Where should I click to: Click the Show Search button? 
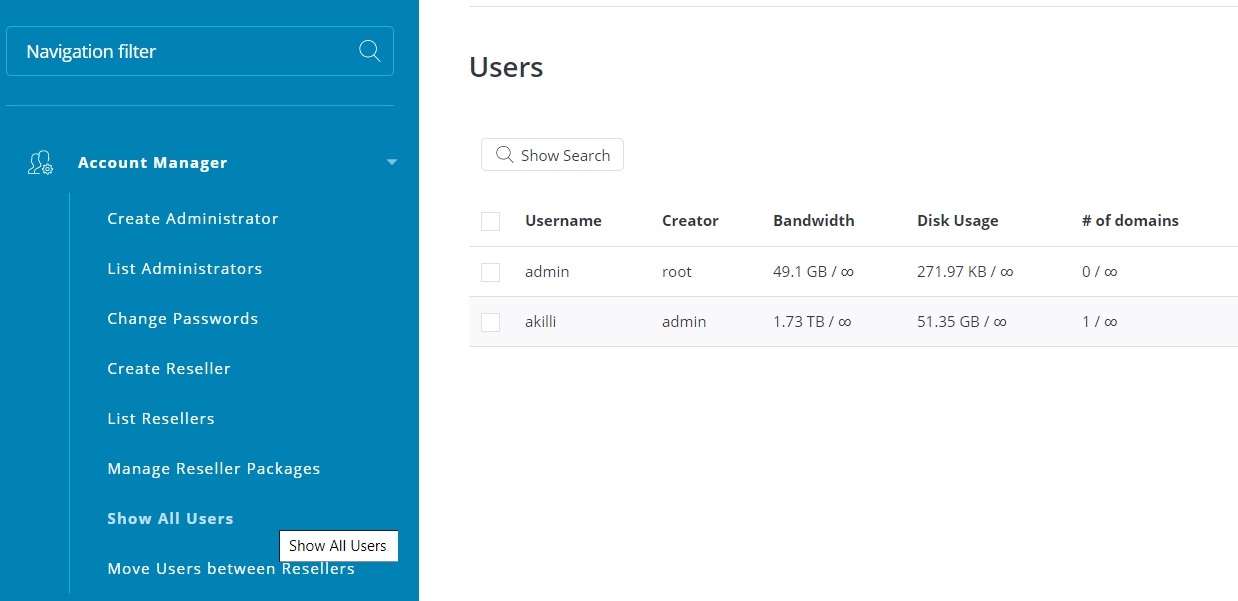(552, 155)
